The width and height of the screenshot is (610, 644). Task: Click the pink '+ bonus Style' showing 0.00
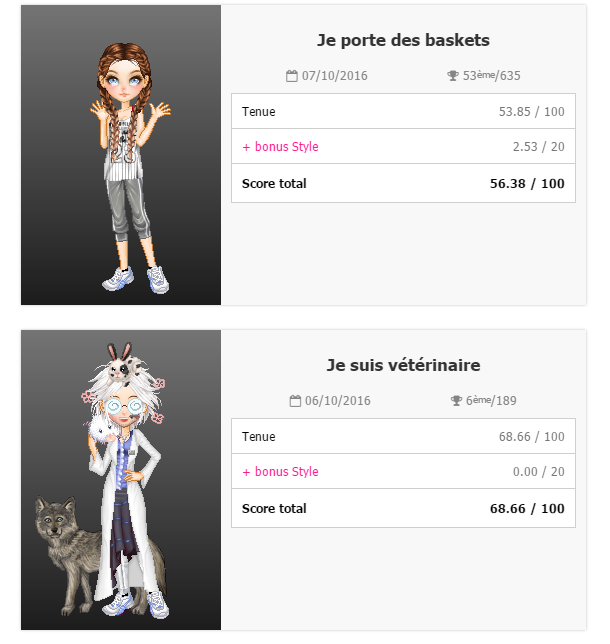click(x=281, y=472)
